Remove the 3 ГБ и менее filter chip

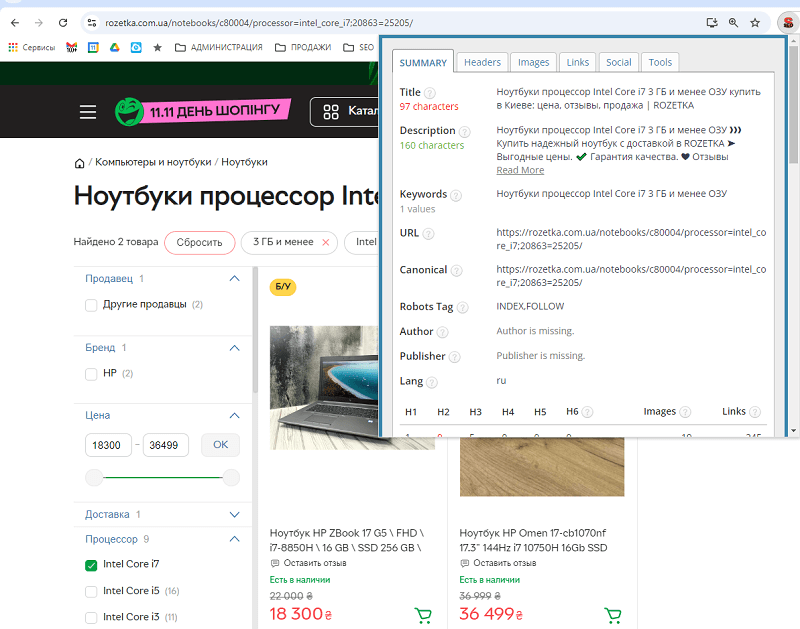326,242
